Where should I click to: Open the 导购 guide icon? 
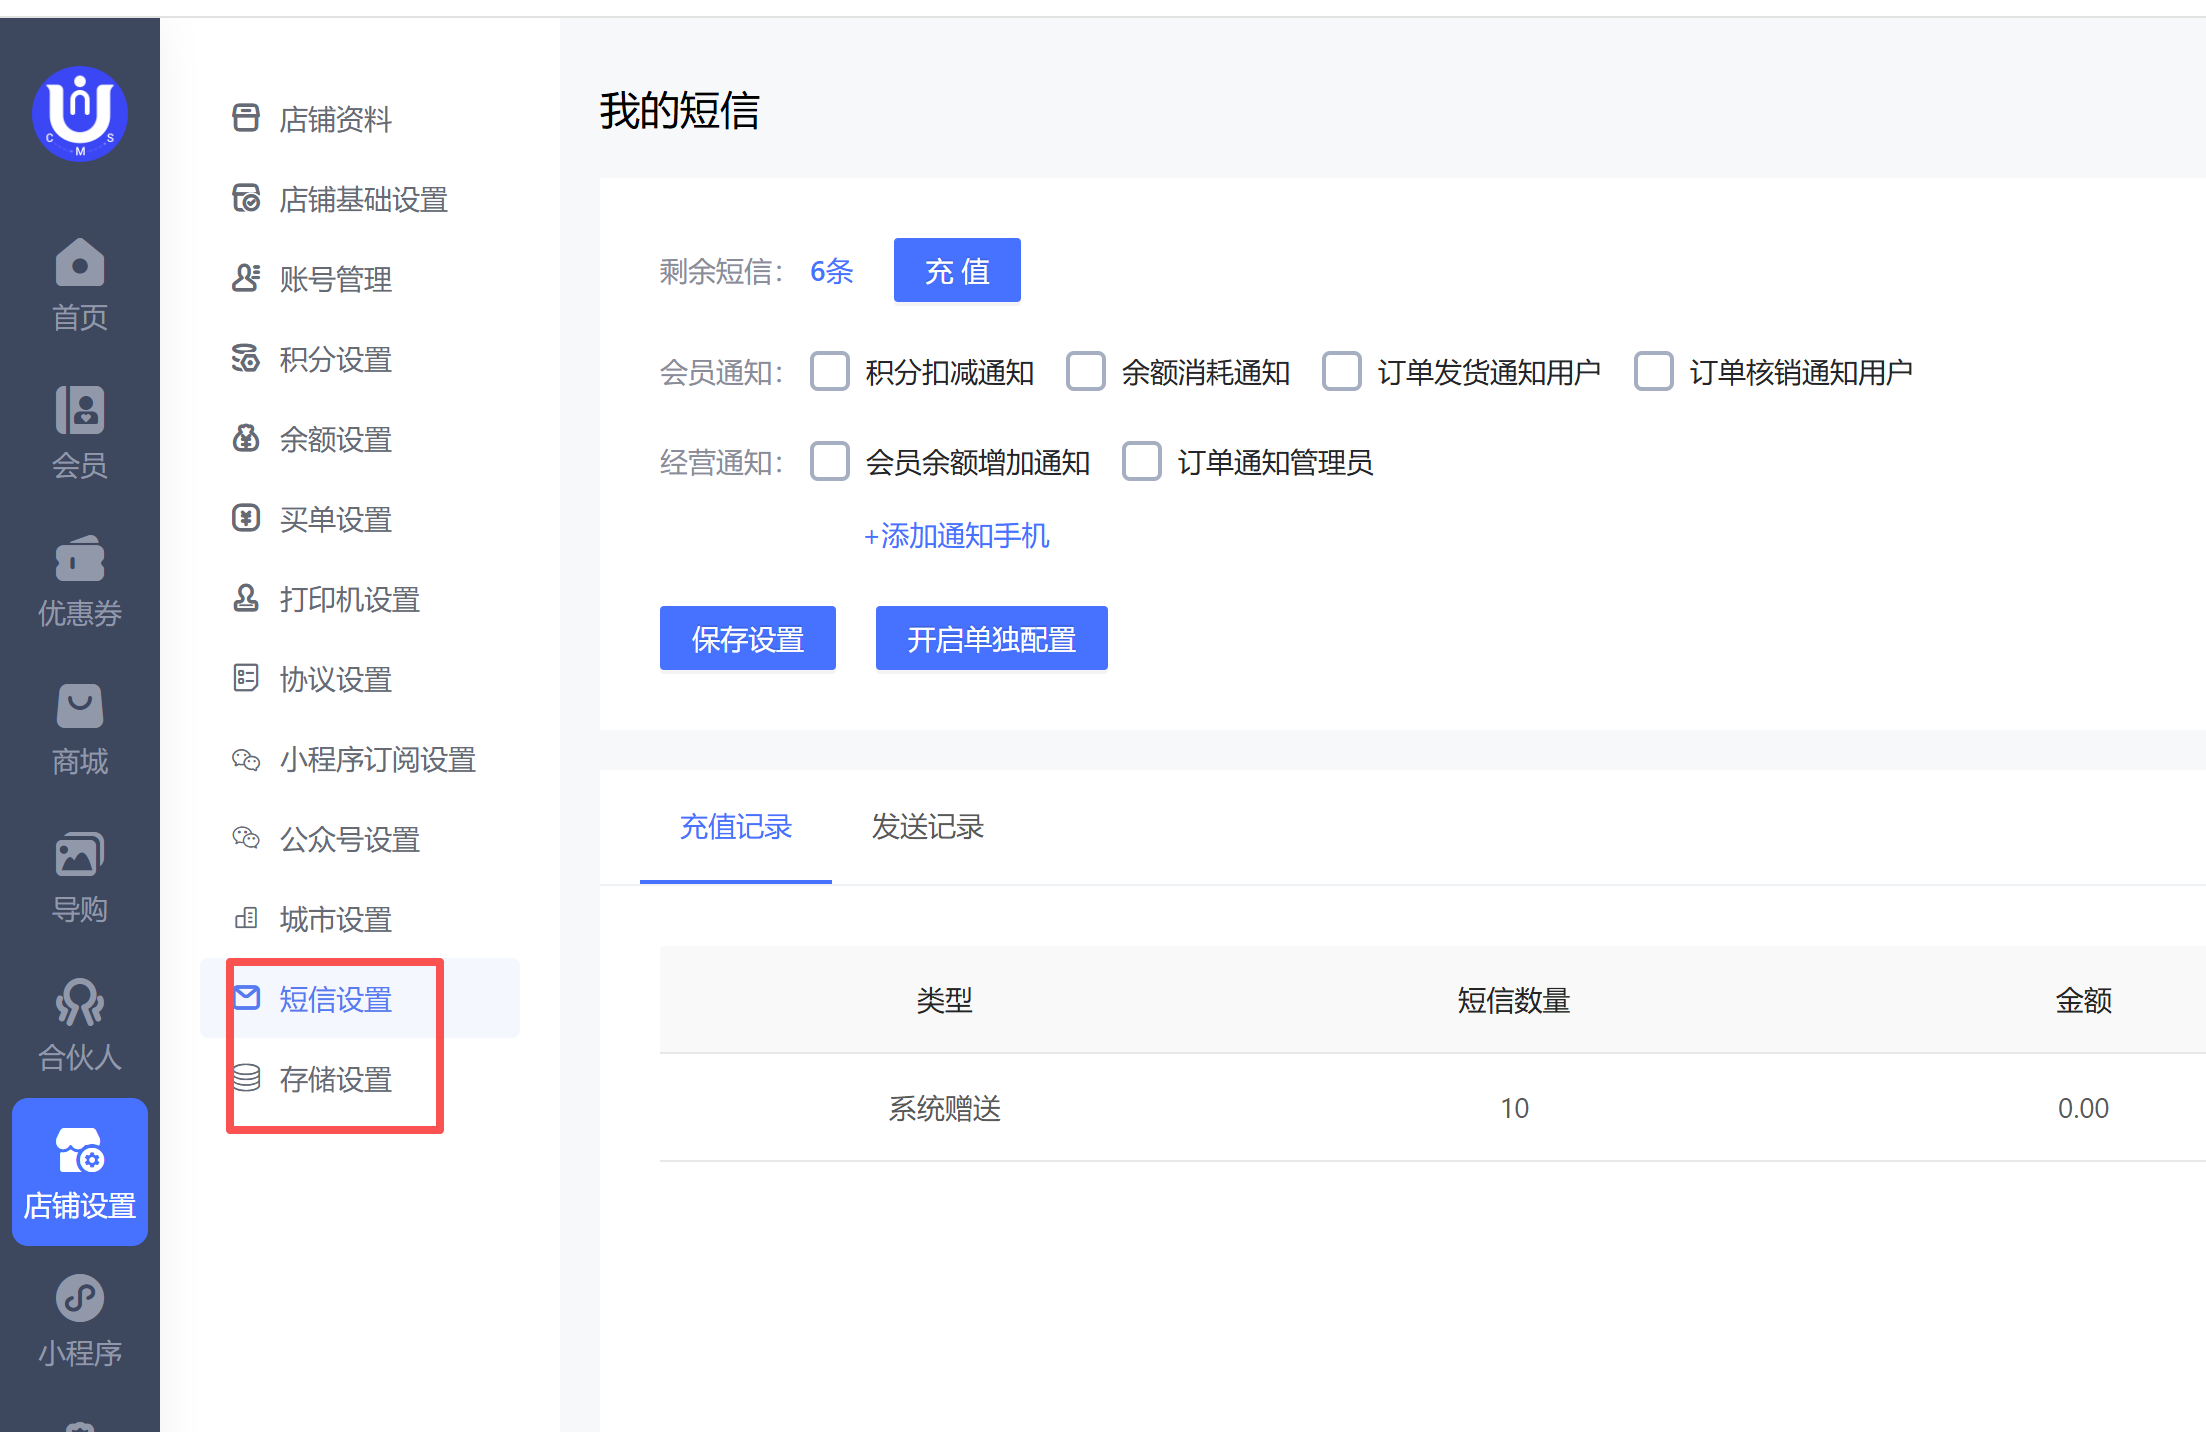(x=80, y=855)
